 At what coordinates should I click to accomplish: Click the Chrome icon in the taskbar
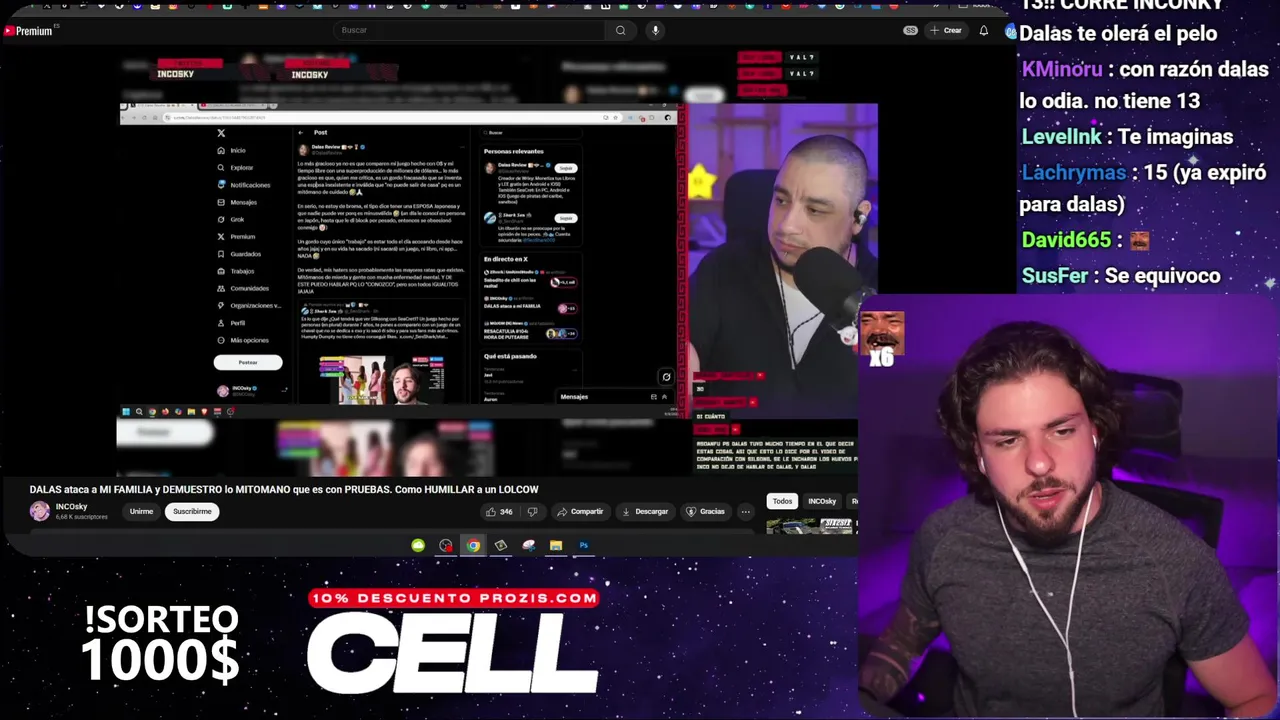tap(473, 545)
